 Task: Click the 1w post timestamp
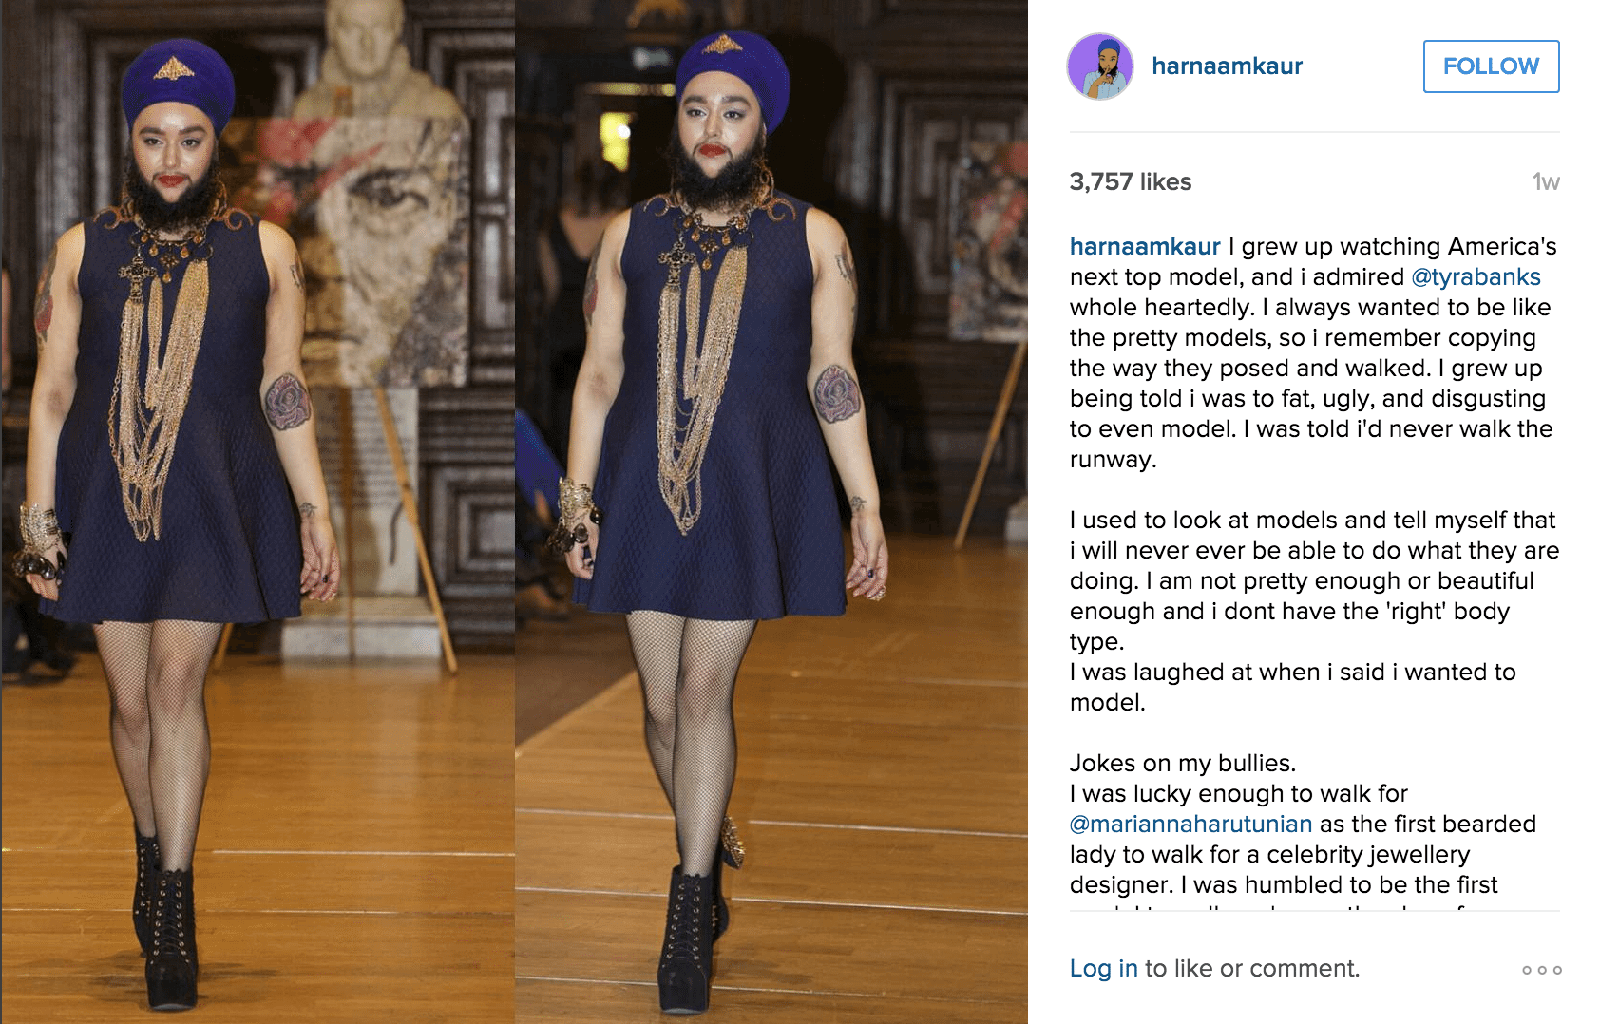click(x=1546, y=182)
